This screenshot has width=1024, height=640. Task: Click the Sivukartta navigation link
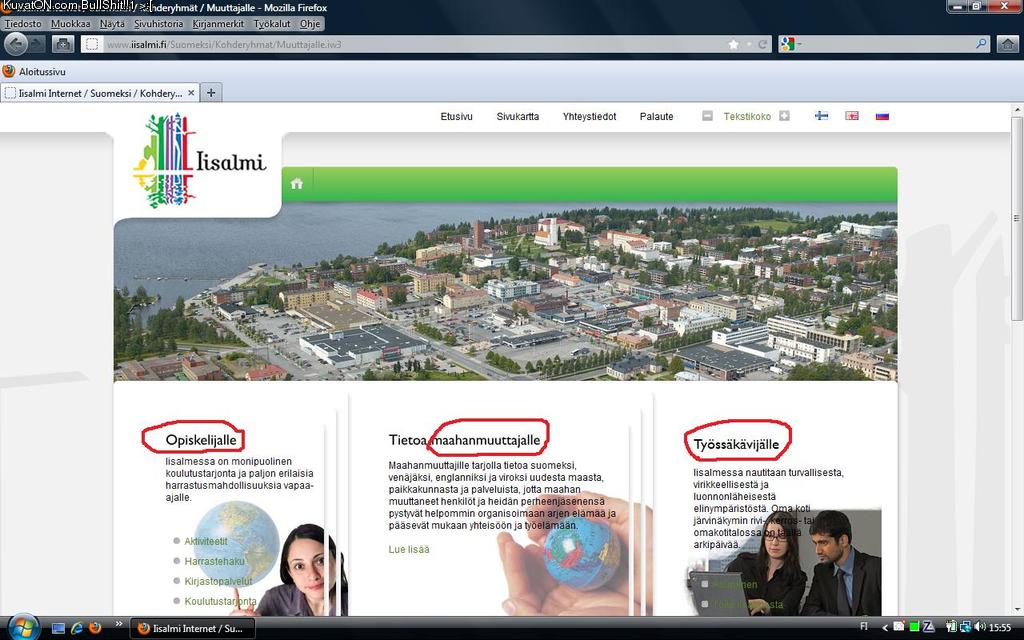click(517, 116)
